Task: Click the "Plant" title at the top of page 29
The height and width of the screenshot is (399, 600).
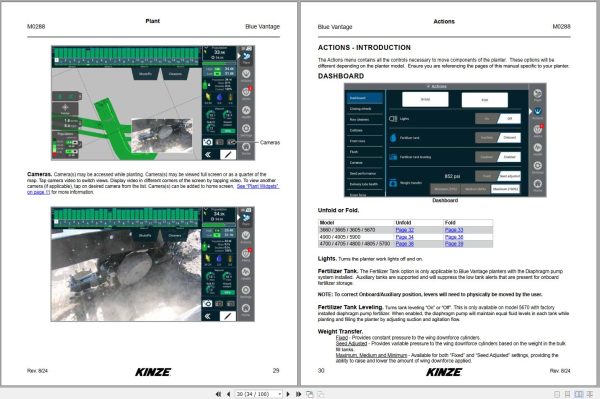Action: [x=153, y=21]
